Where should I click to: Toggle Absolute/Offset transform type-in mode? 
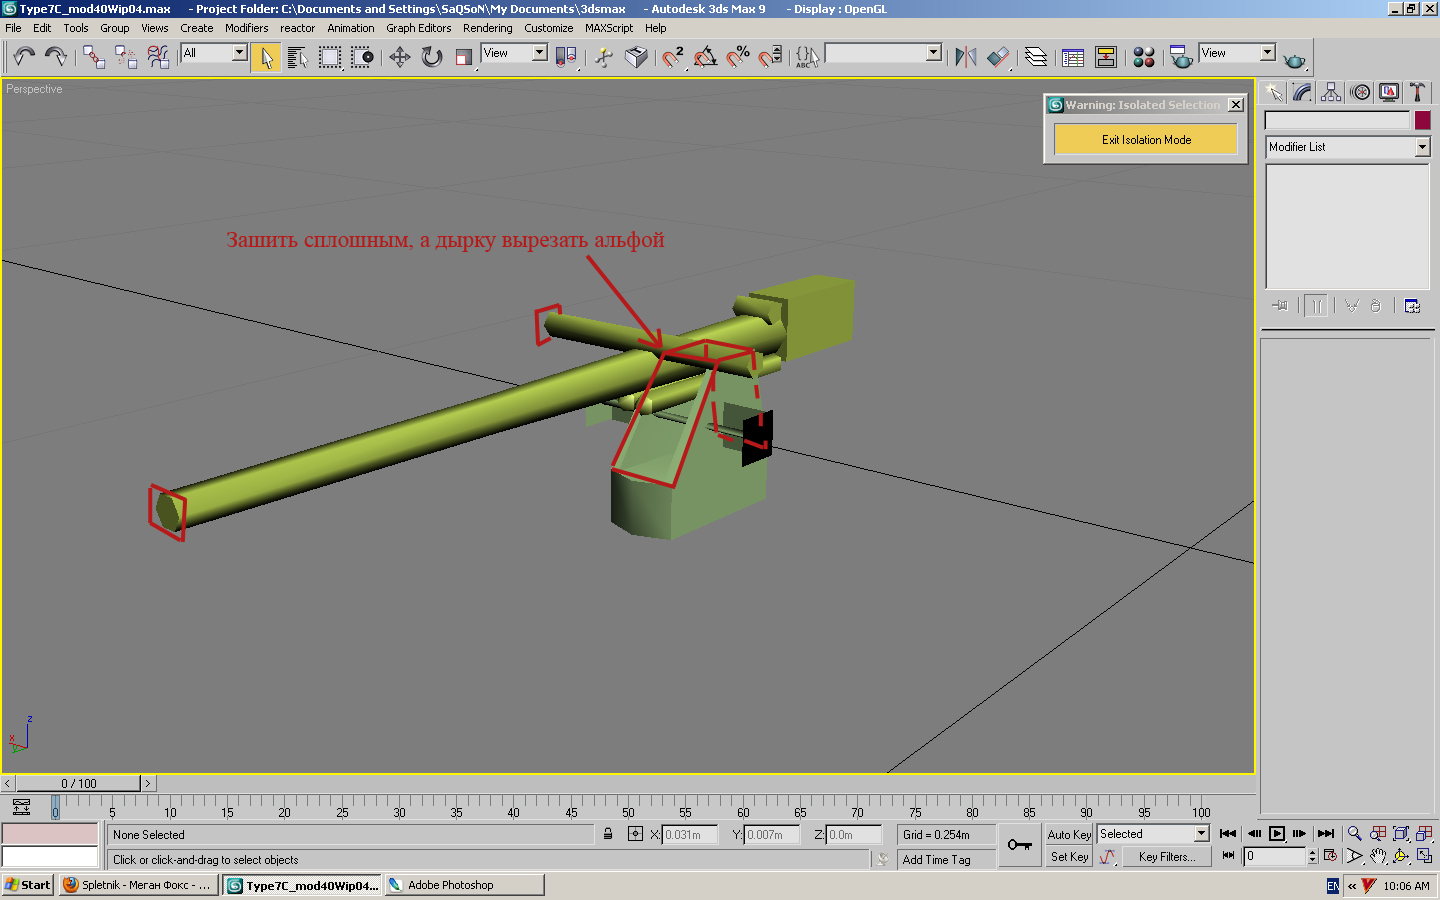635,834
